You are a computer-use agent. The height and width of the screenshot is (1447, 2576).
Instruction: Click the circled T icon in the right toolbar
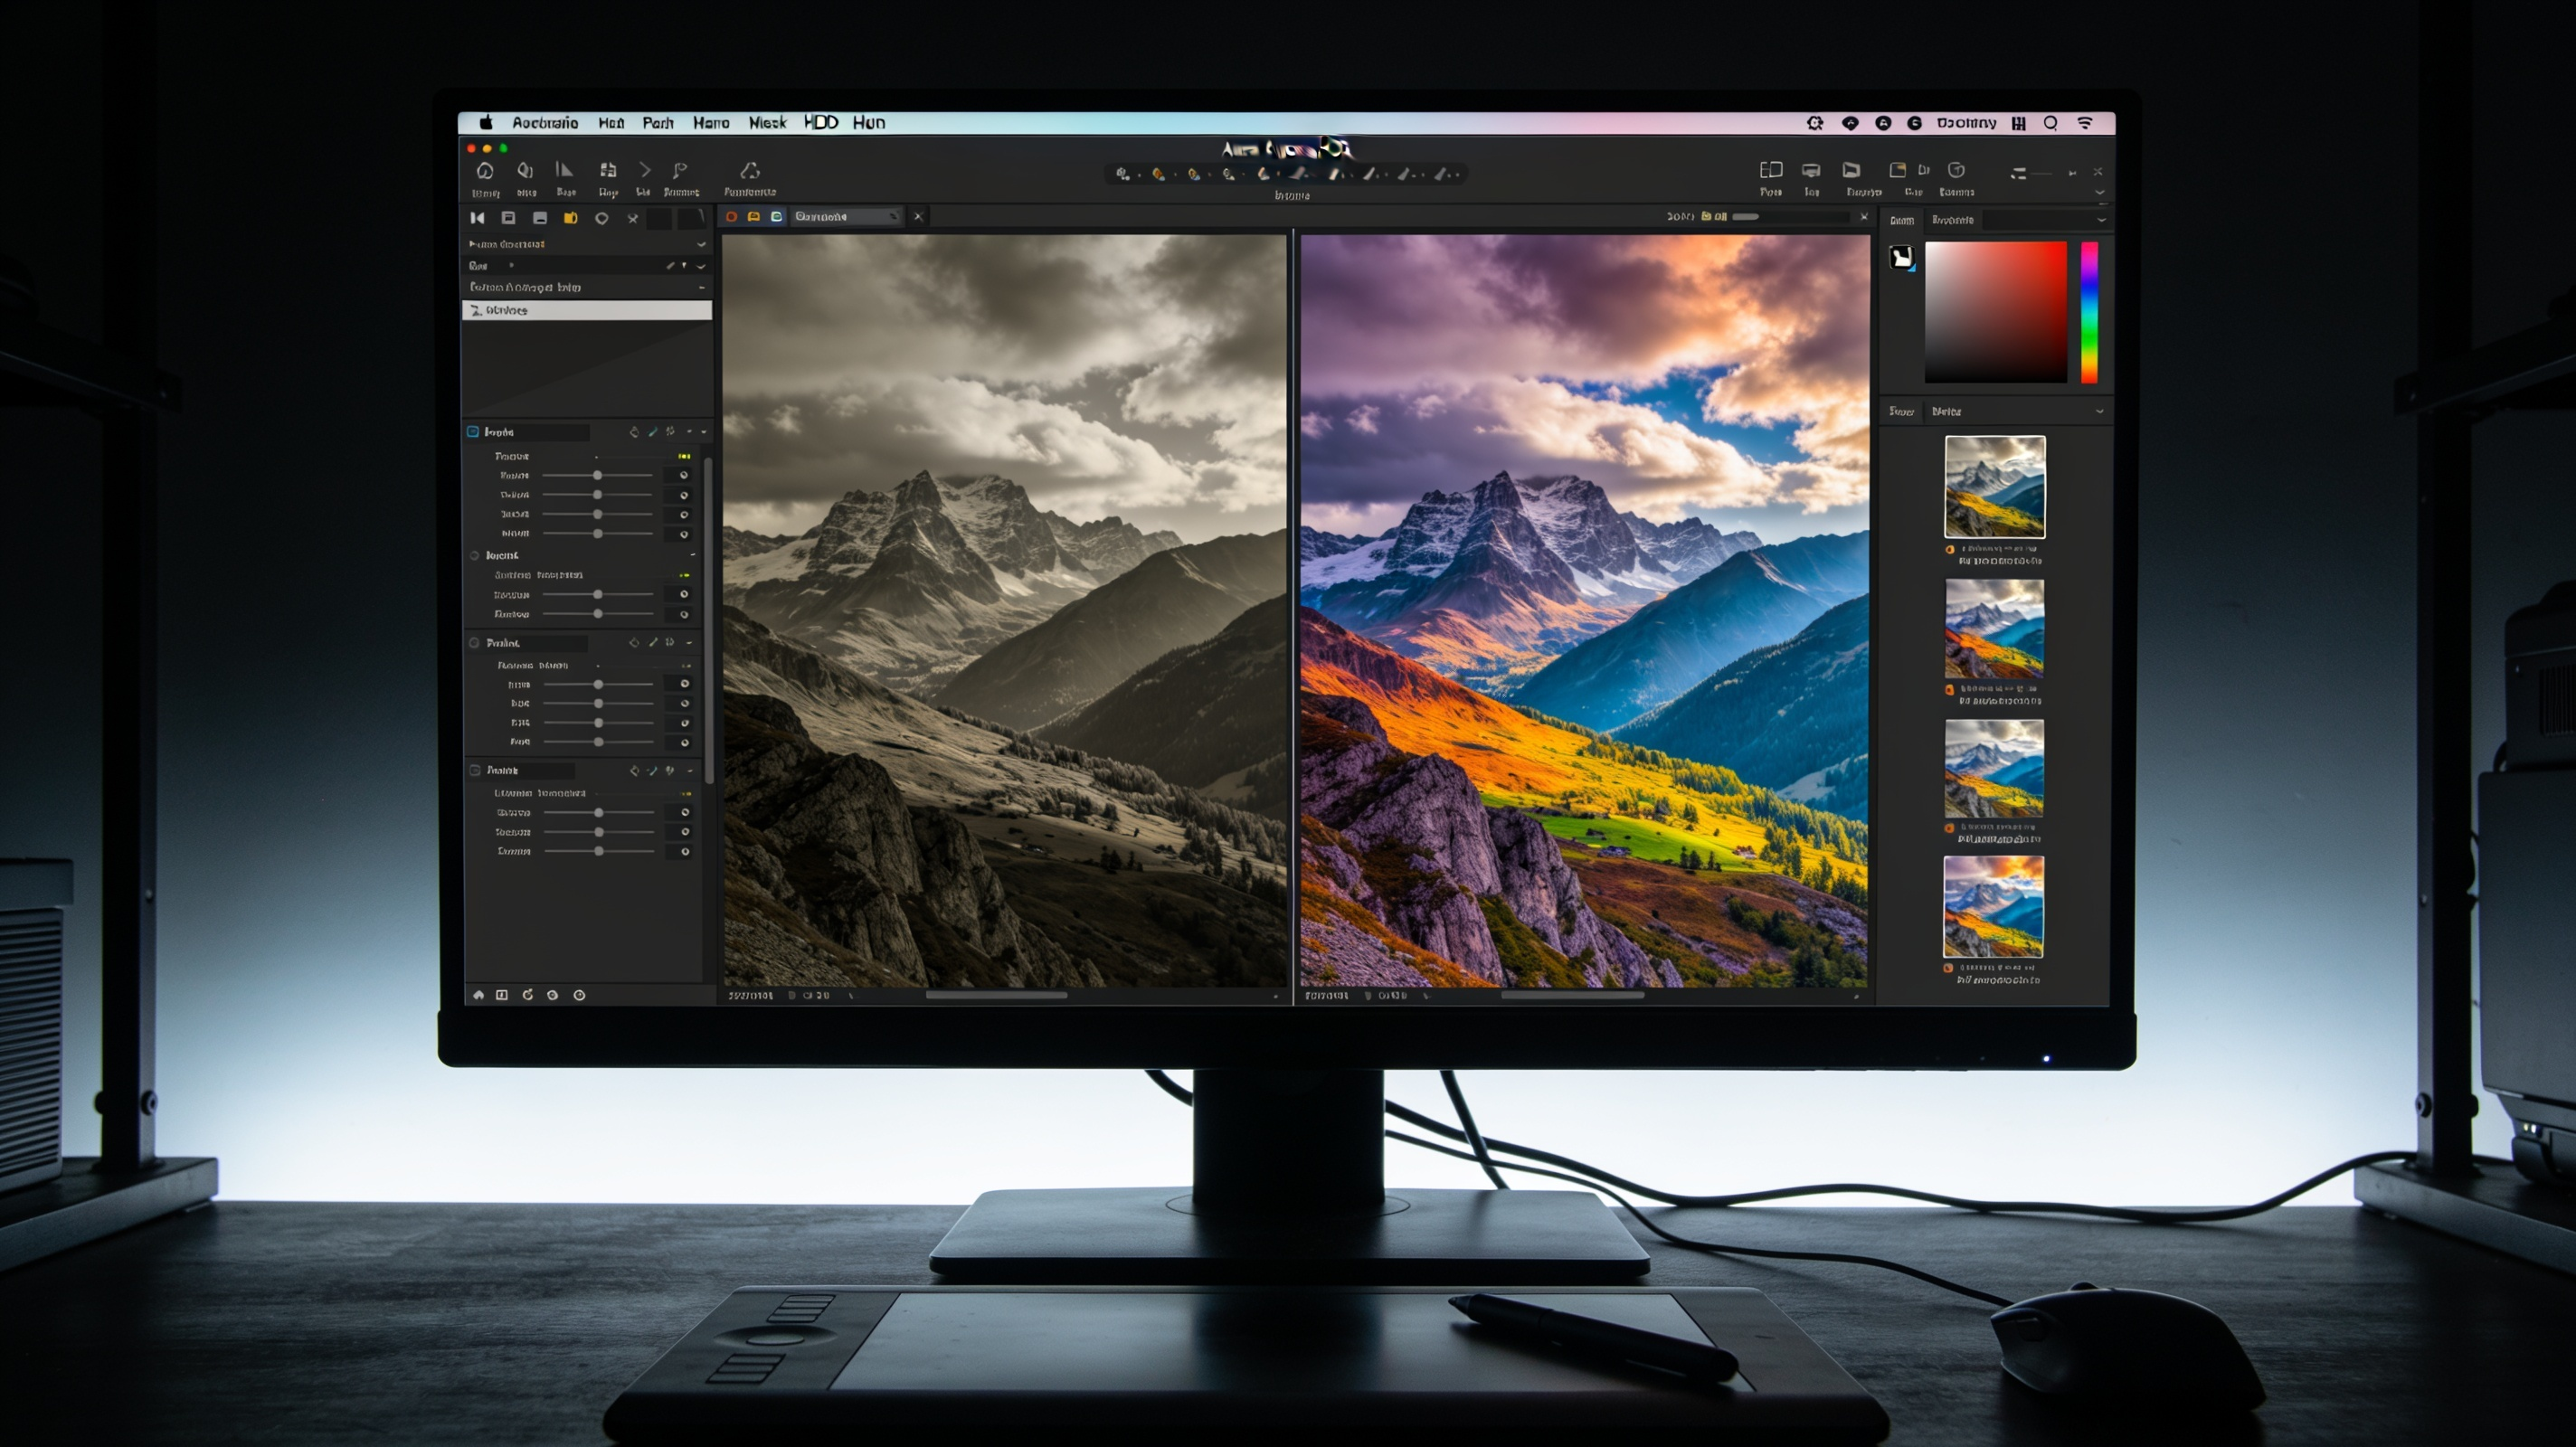[x=1957, y=170]
